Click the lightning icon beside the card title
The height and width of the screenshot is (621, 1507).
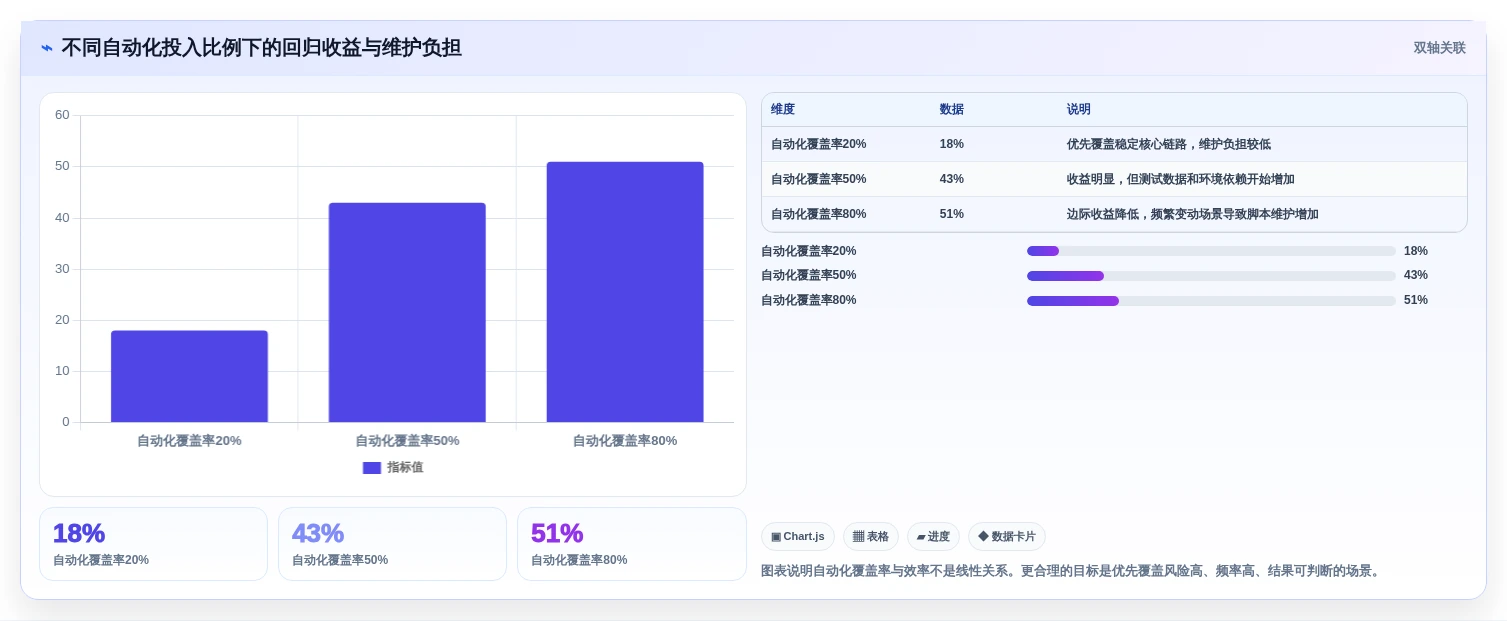click(46, 48)
